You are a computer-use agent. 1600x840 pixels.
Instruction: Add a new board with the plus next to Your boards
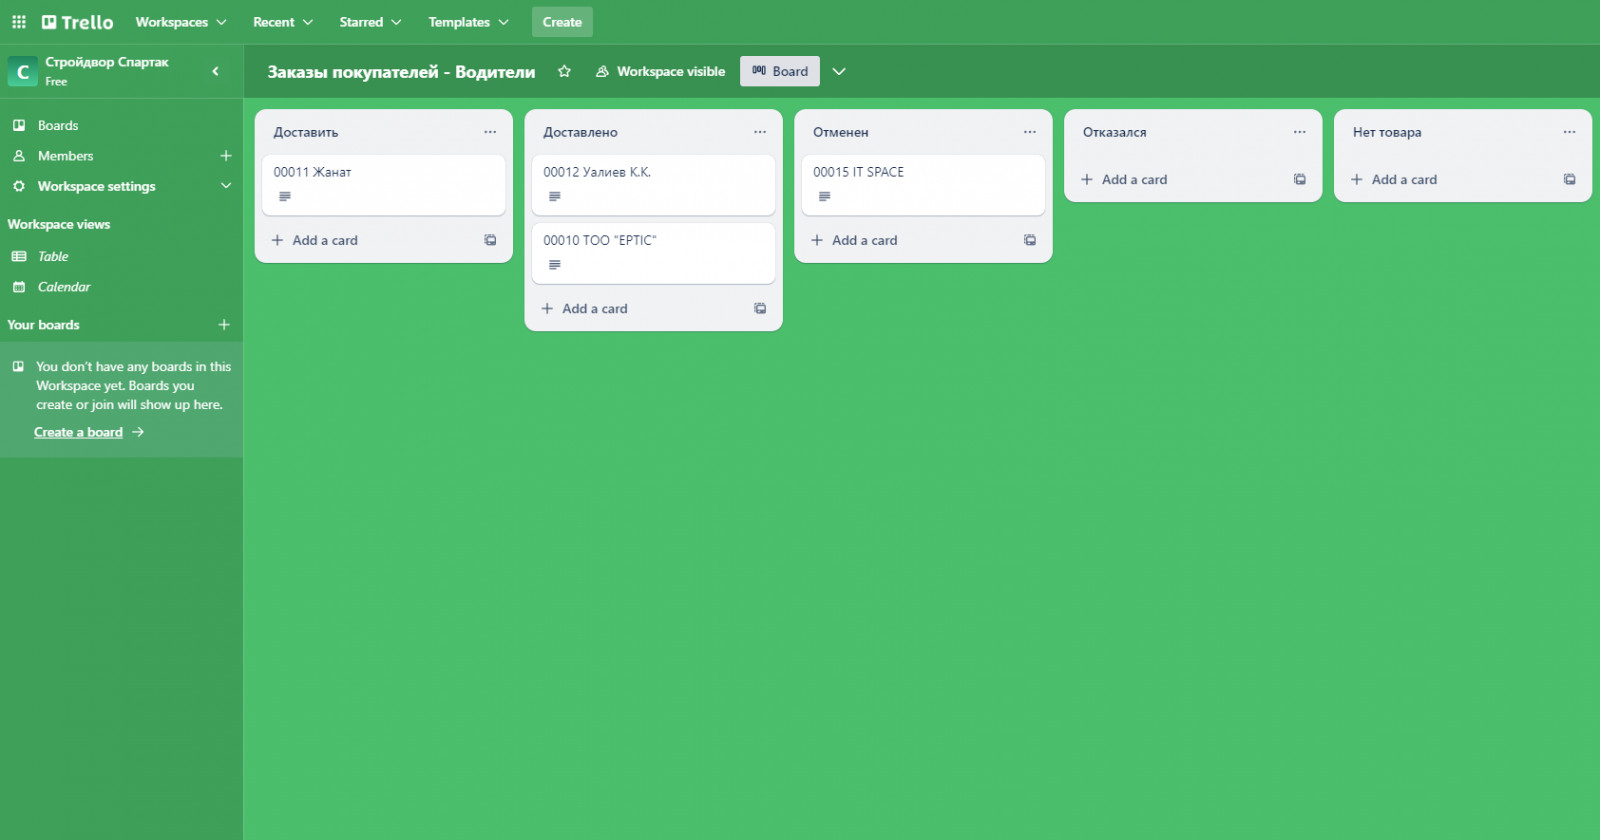224,325
